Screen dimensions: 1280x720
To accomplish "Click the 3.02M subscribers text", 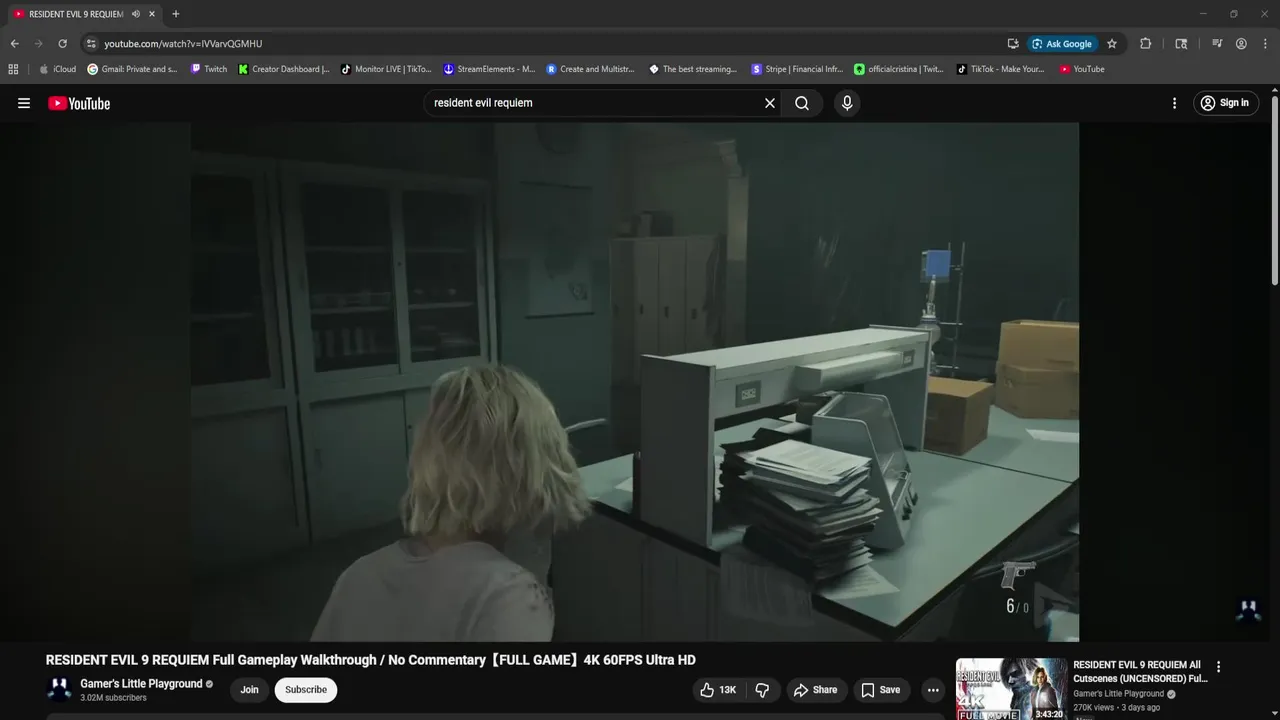I will [x=113, y=698].
